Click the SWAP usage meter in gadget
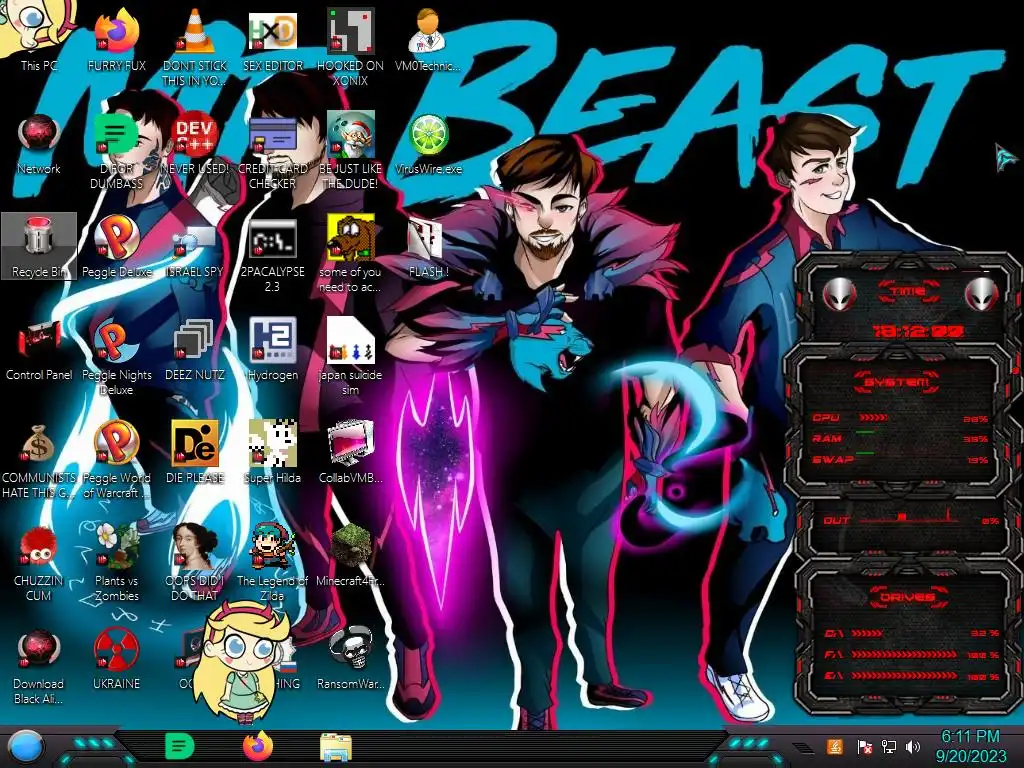This screenshot has width=1024, height=768. click(900, 460)
